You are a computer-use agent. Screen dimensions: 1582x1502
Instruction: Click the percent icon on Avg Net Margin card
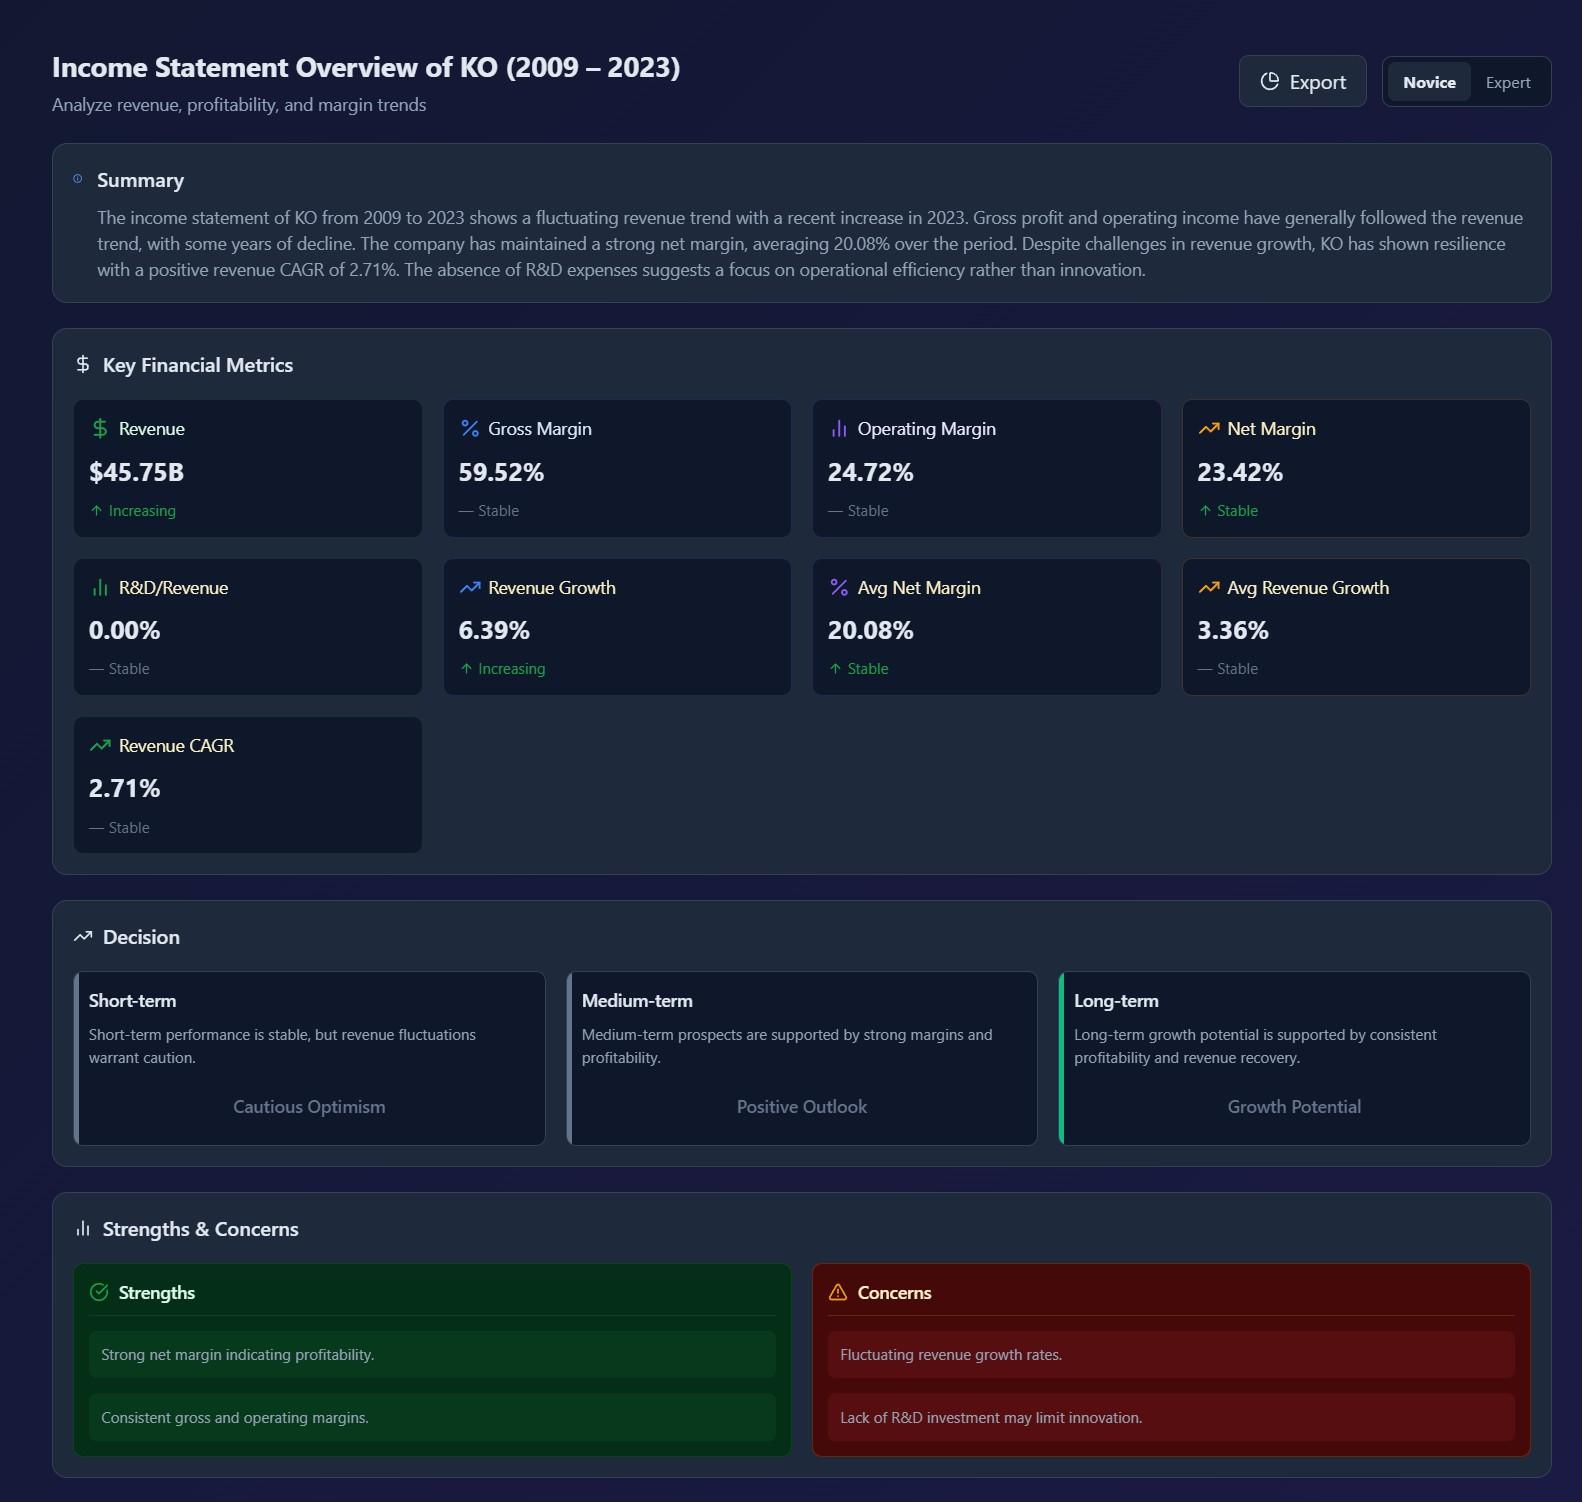[838, 587]
